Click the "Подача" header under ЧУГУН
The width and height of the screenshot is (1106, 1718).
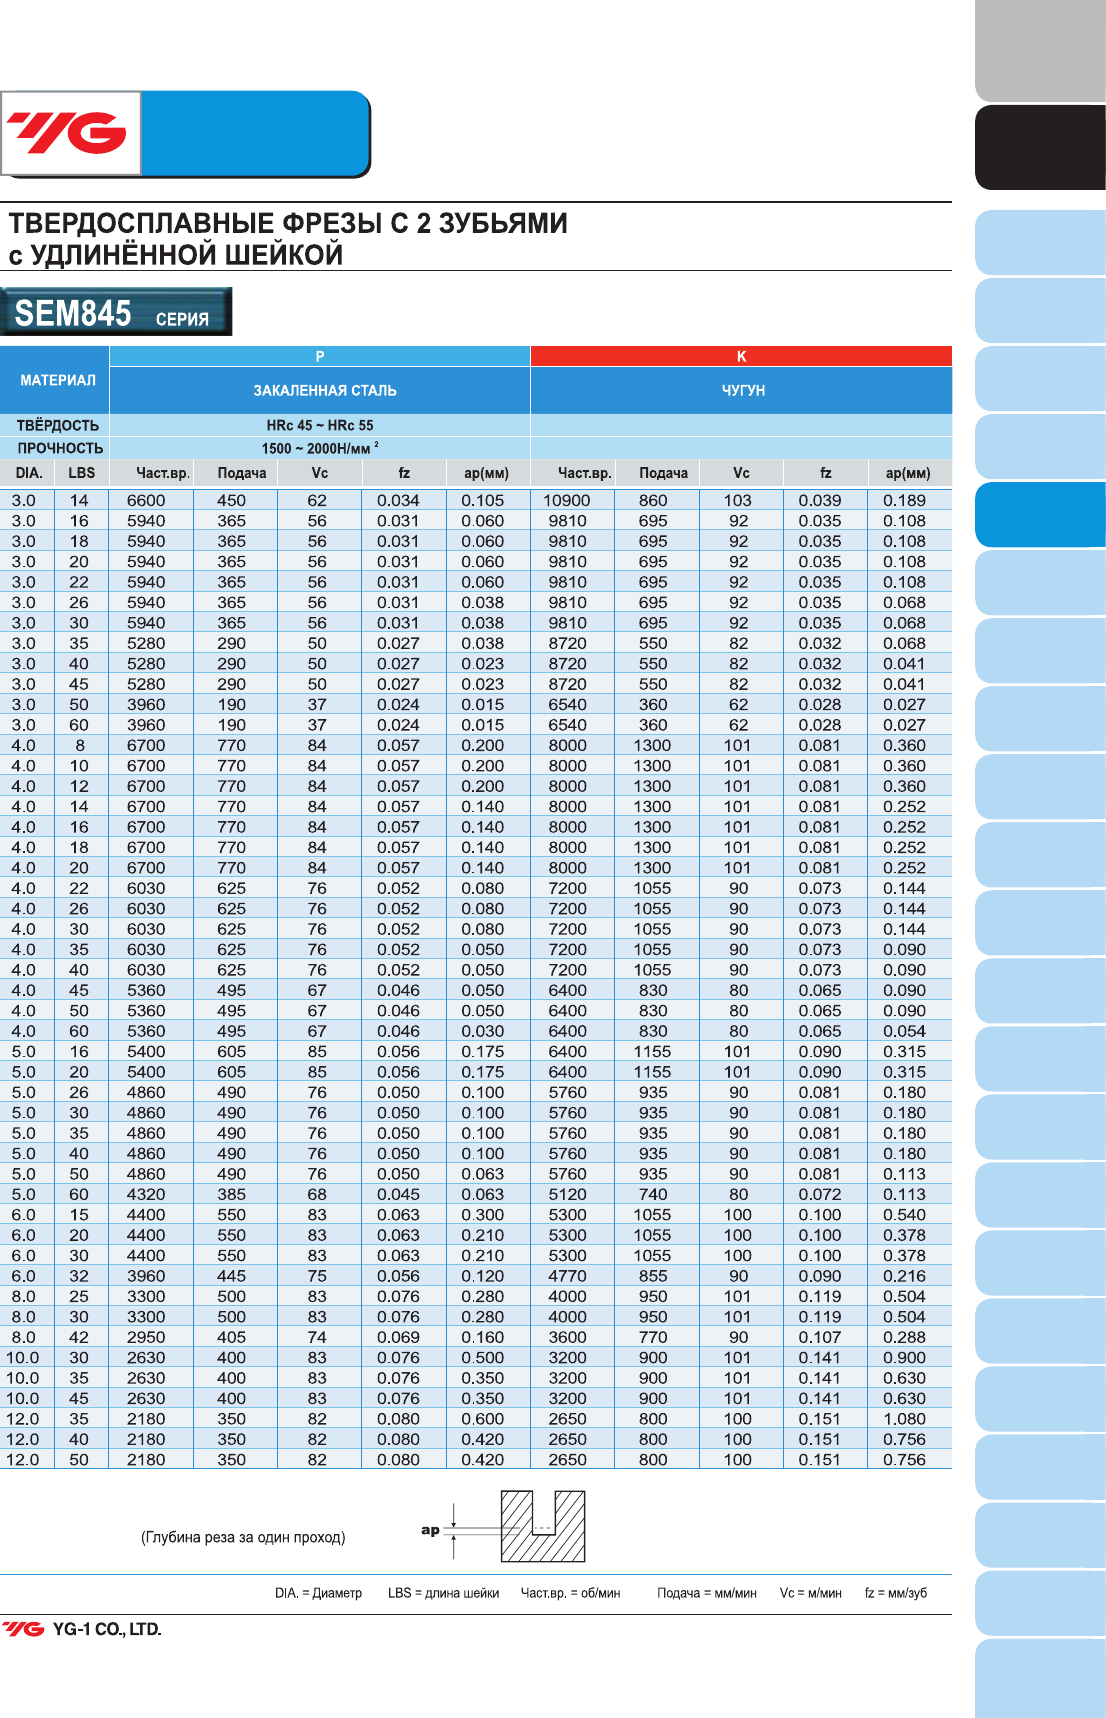tap(663, 473)
